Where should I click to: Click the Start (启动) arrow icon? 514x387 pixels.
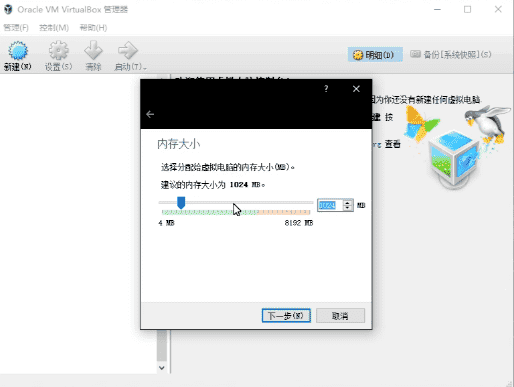coord(128,51)
